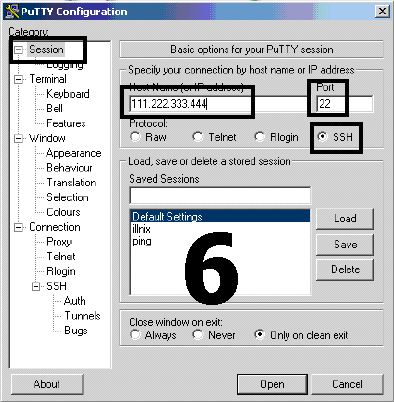
Task: Collapse the Session tree node
Action: 19,50
